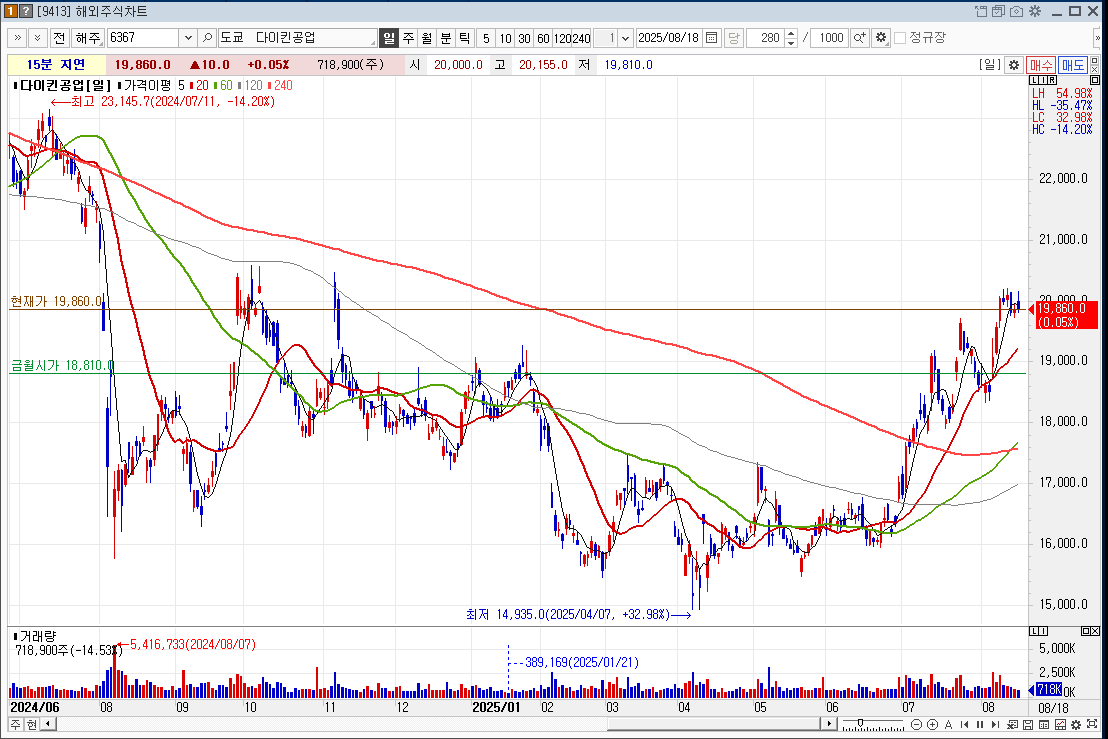Open the calendar date picker
Screen dimensions: 1108x739
[x=711, y=38]
